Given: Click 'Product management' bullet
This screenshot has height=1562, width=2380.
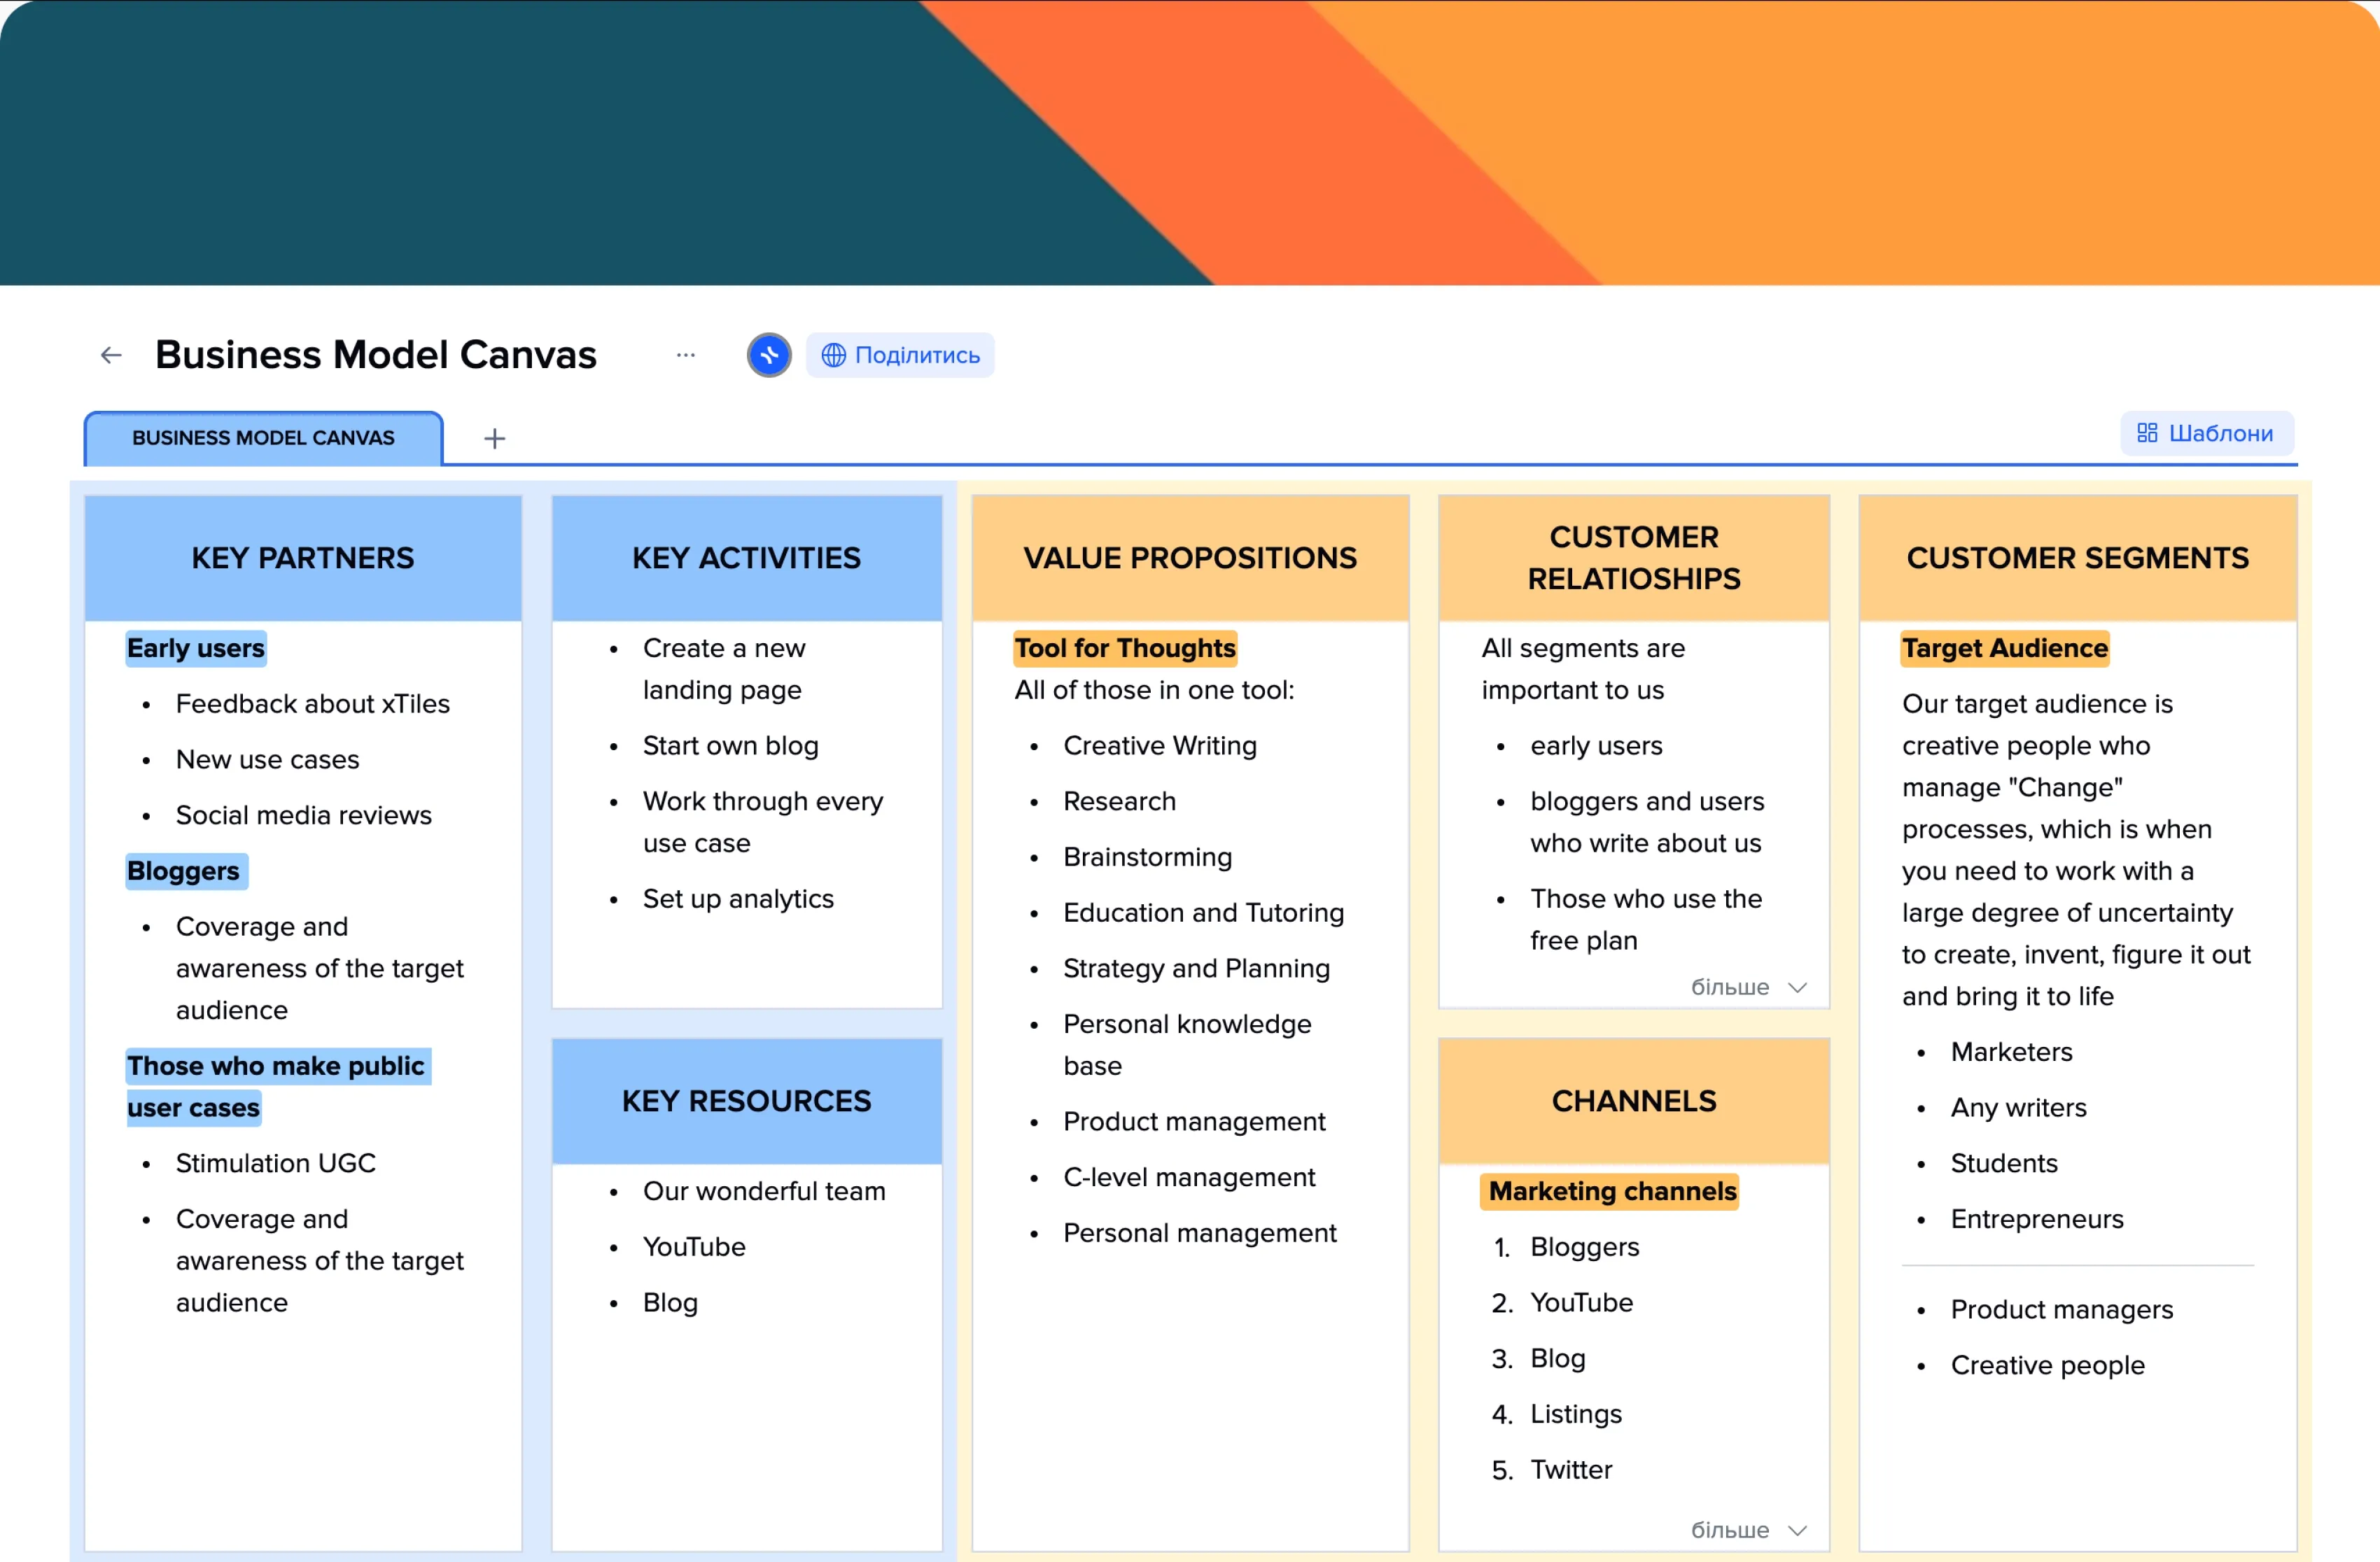Looking at the screenshot, I should coord(1194,1122).
